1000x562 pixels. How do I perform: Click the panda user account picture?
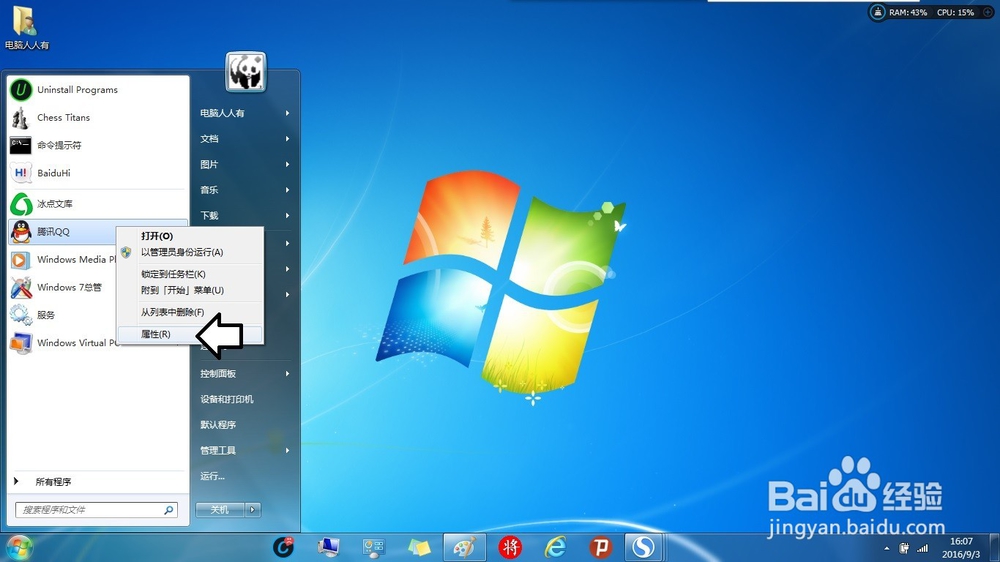point(246,71)
